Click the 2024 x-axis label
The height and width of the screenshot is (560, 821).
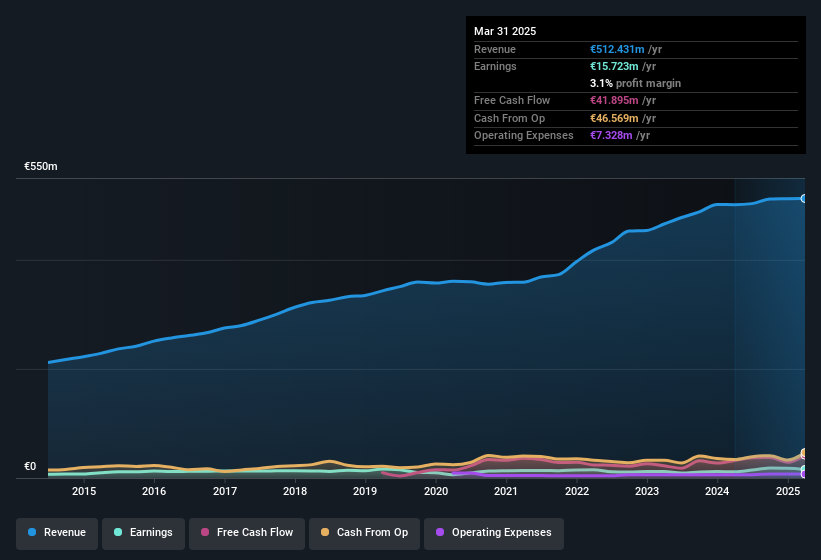coord(717,491)
